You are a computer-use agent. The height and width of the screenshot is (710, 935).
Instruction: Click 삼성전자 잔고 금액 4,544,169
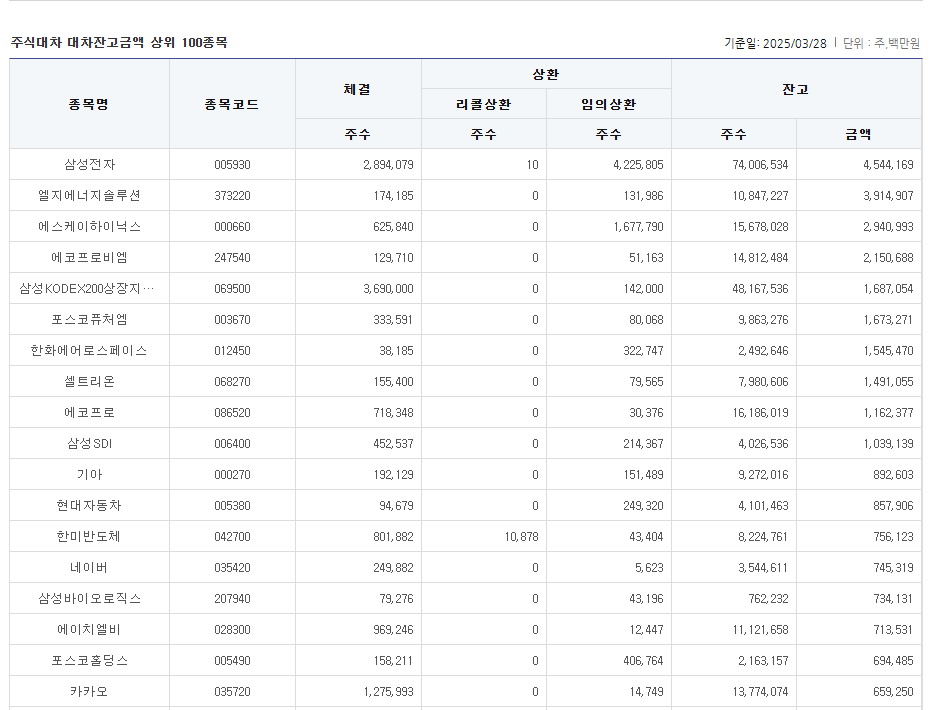(888, 165)
